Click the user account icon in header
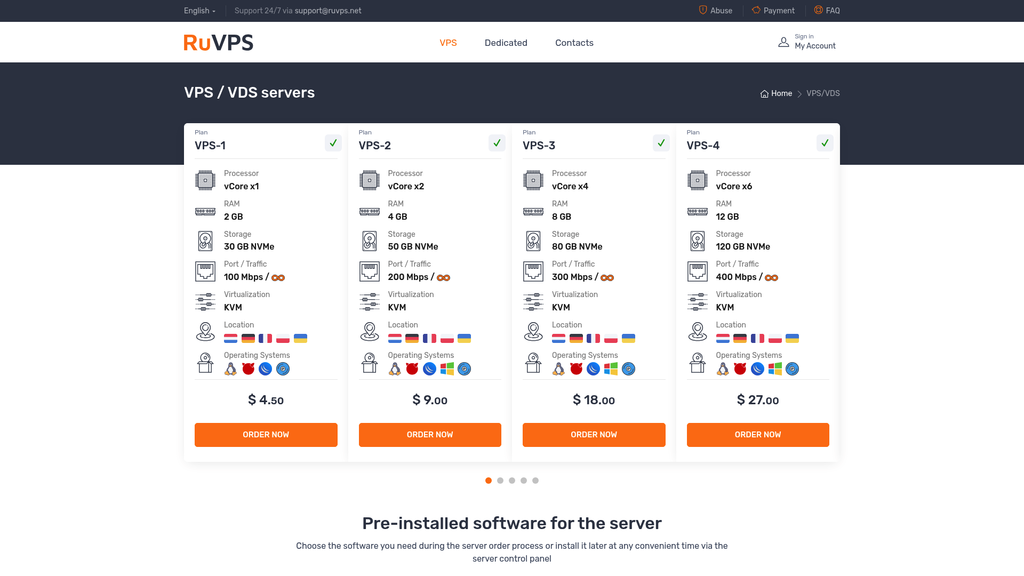This screenshot has width=1024, height=576. (x=783, y=42)
